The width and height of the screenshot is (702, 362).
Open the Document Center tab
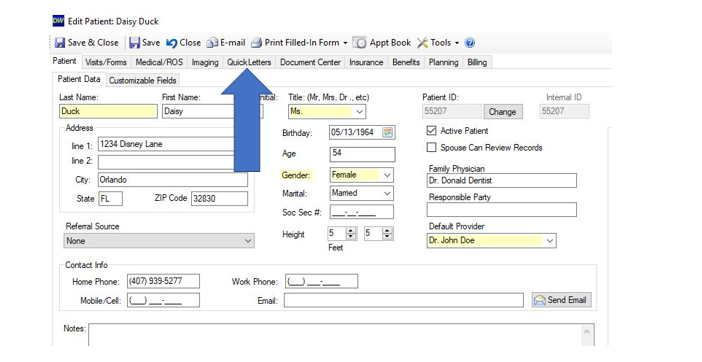point(310,62)
